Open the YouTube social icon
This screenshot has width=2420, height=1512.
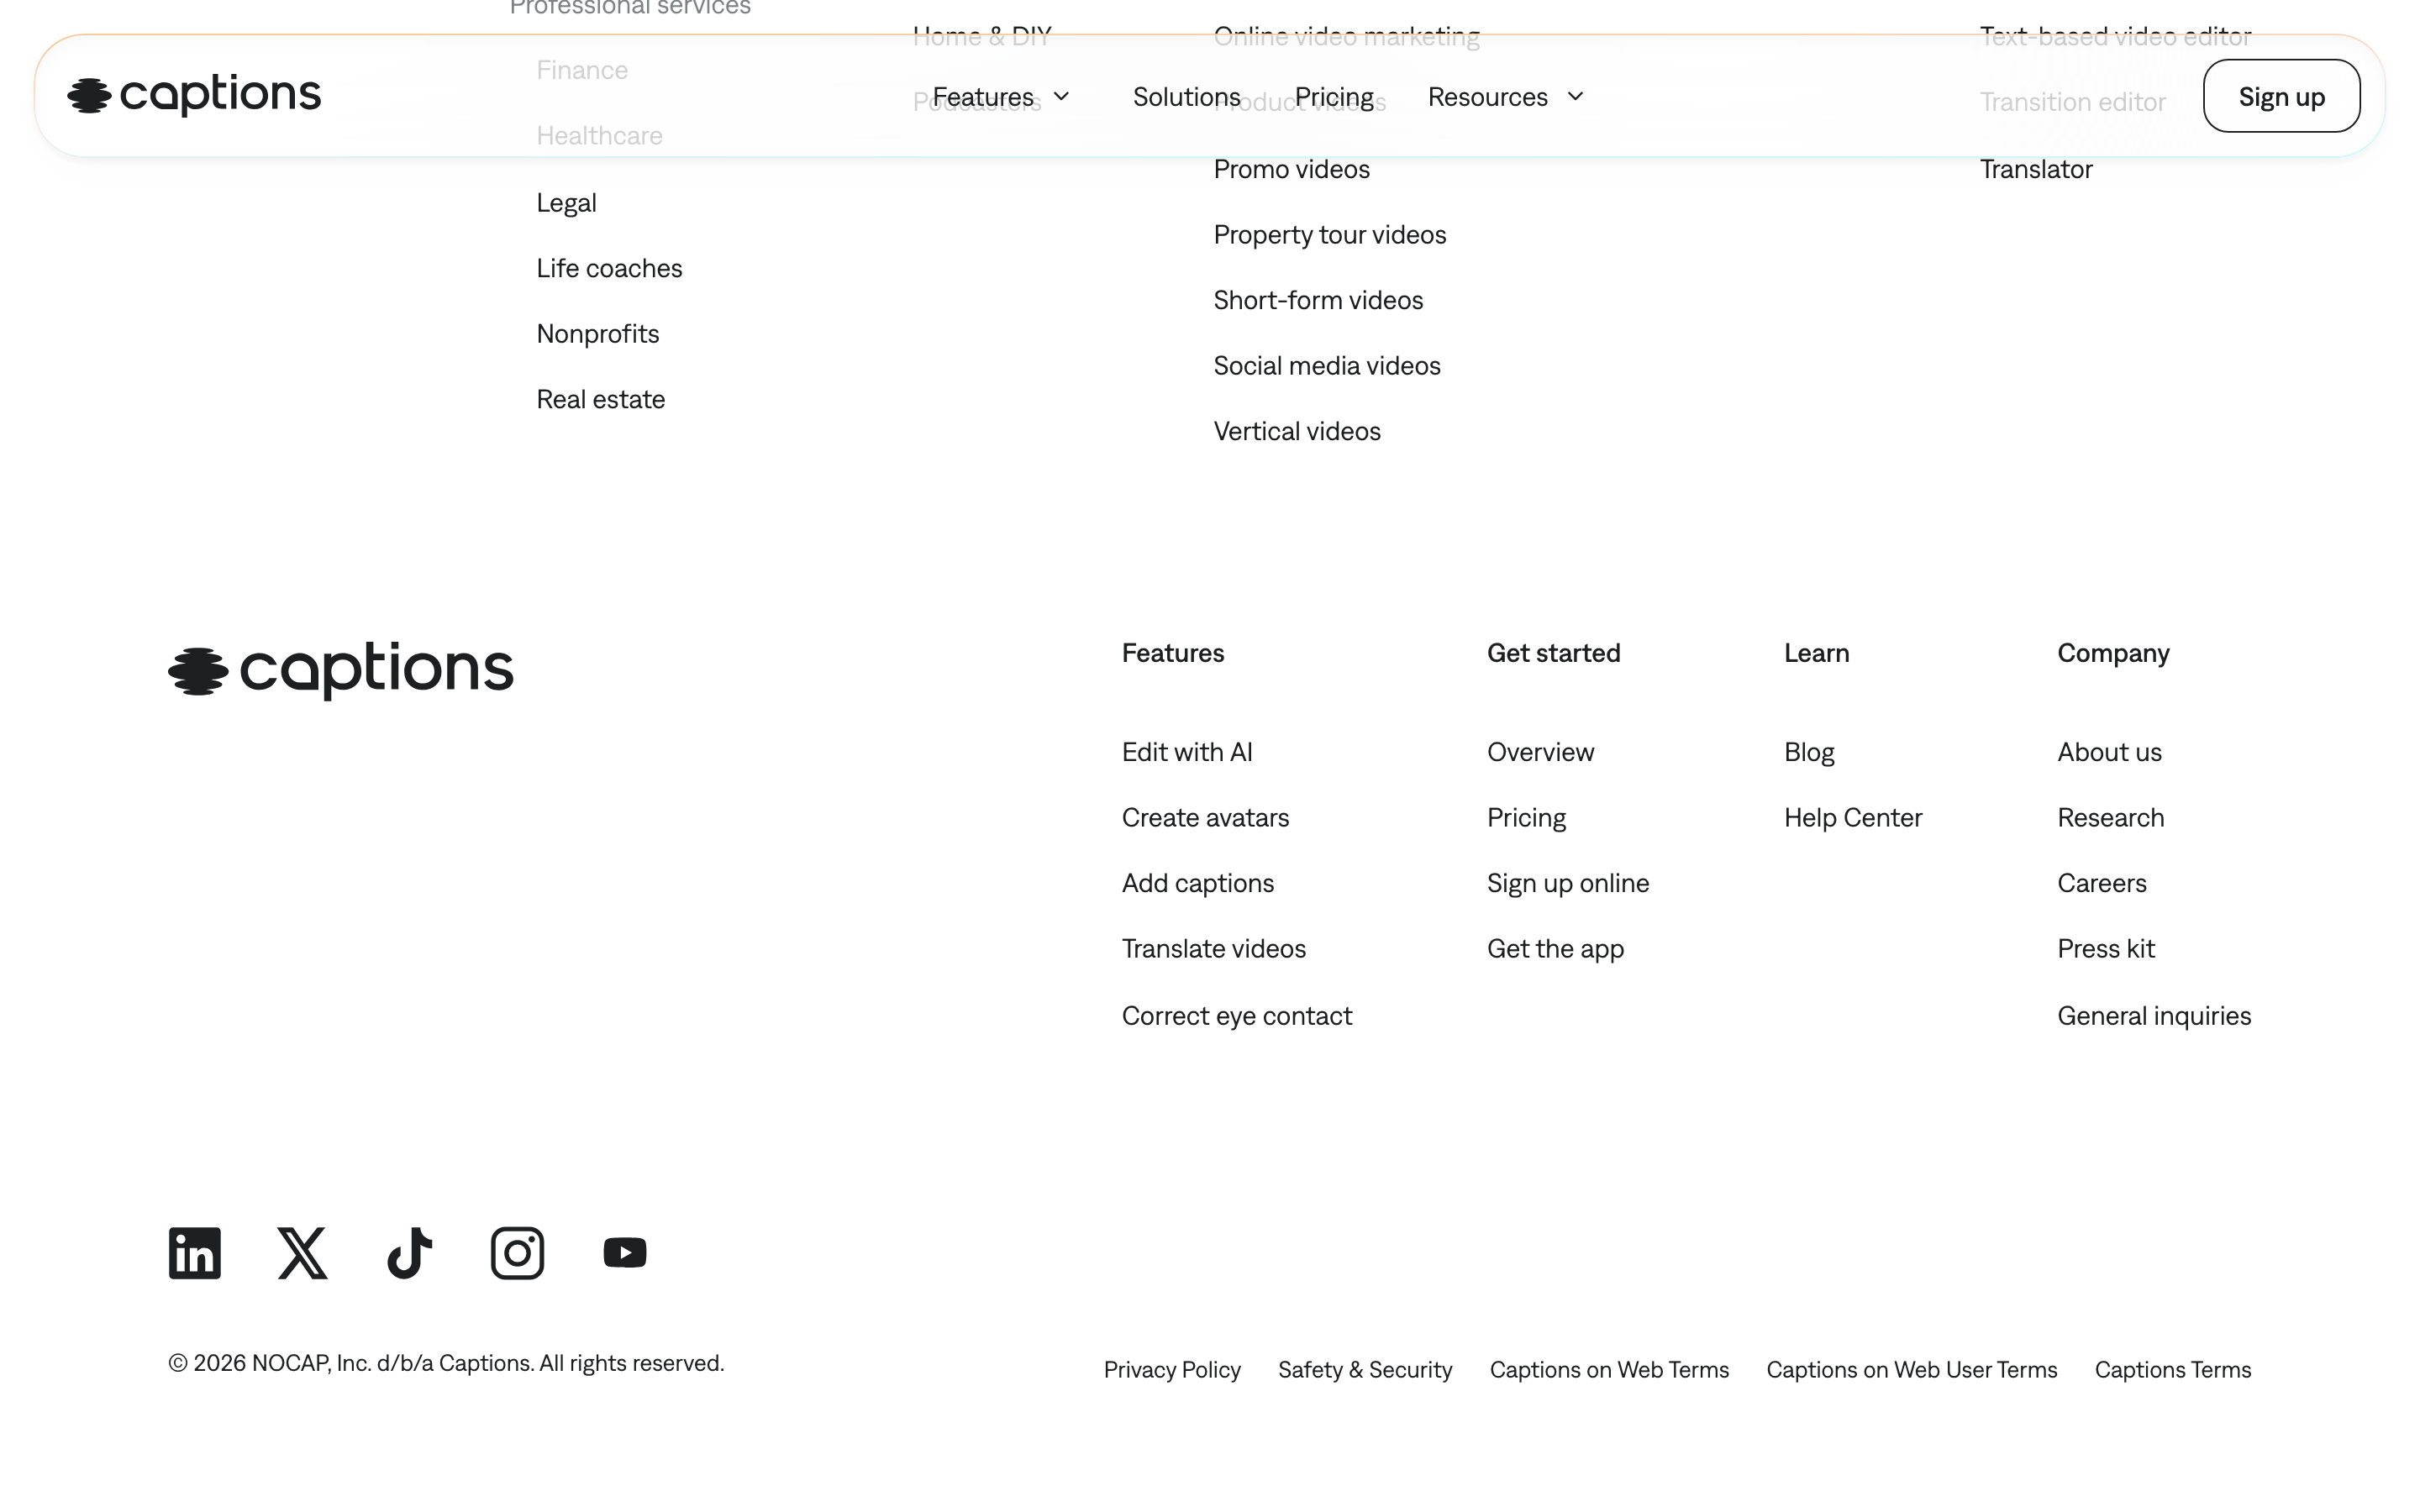click(x=625, y=1252)
